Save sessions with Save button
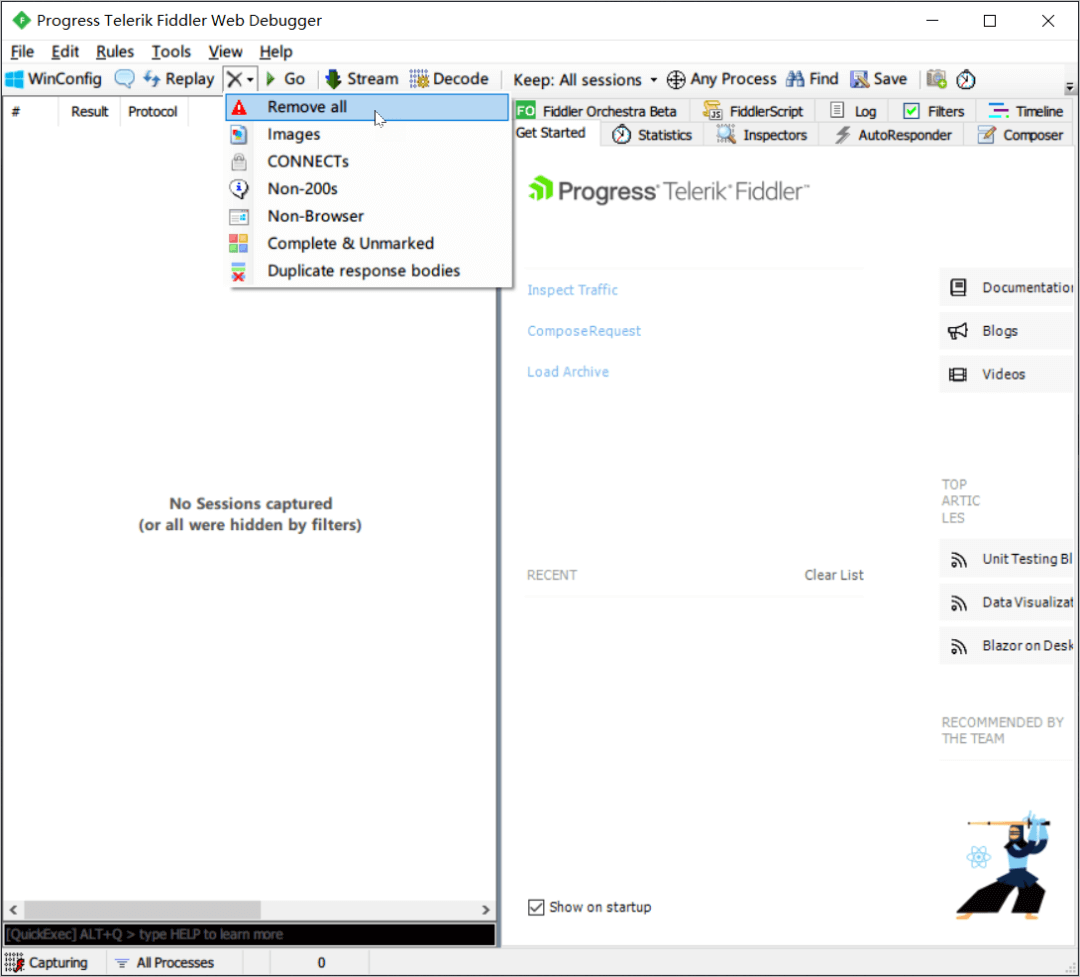Image resolution: width=1080 pixels, height=977 pixels. (x=878, y=79)
